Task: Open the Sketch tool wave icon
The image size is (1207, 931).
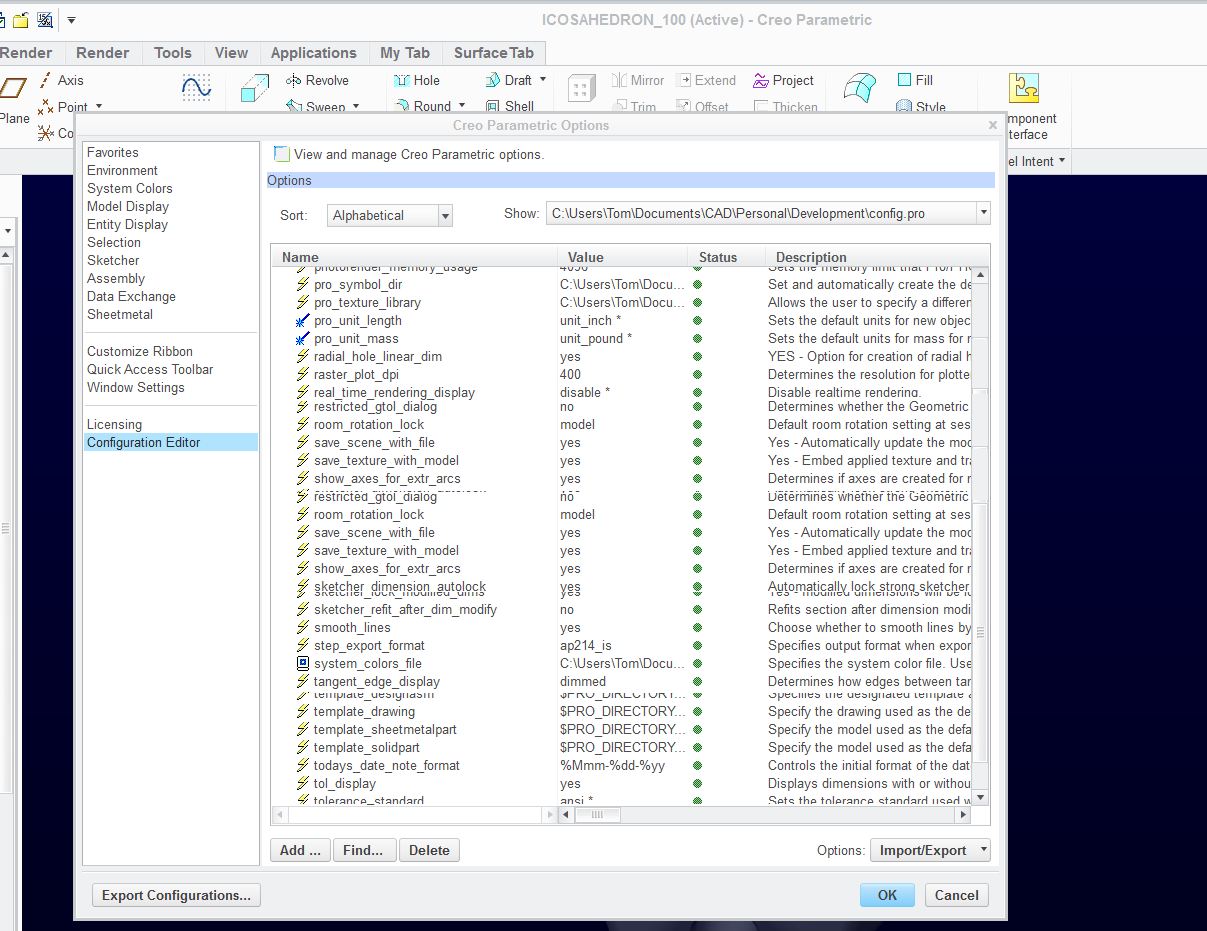Action: pos(196,88)
